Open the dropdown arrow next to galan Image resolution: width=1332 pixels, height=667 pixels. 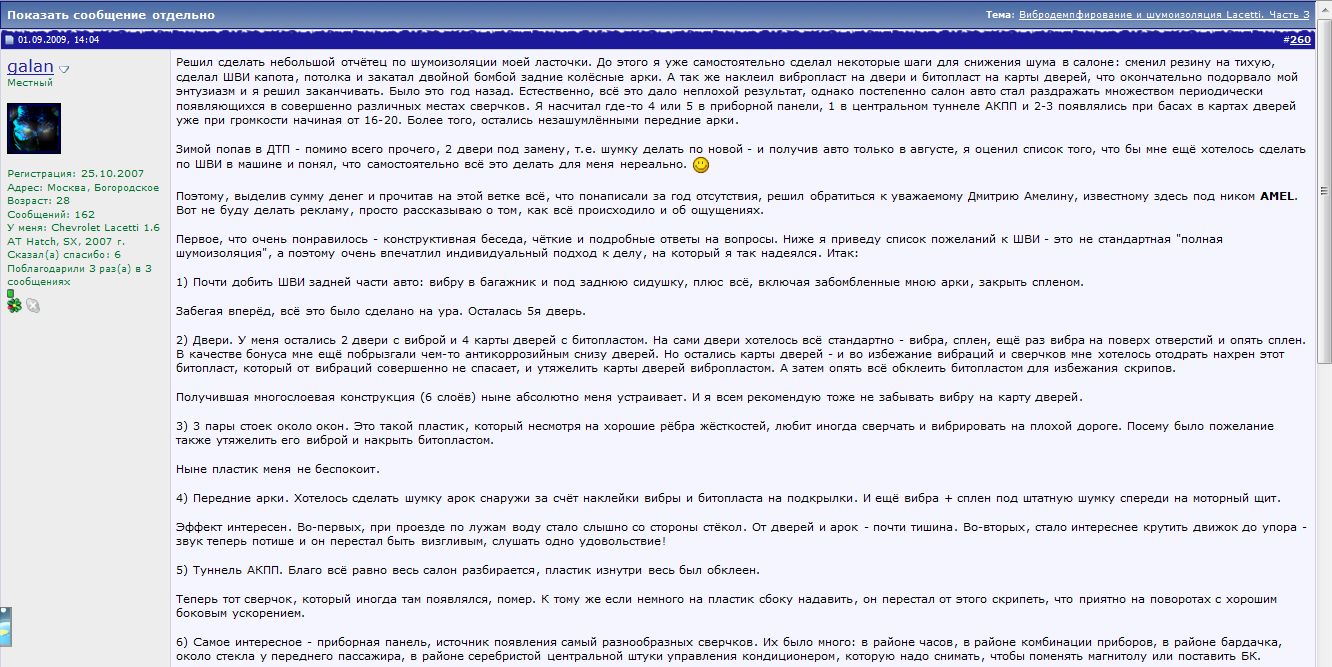point(64,70)
